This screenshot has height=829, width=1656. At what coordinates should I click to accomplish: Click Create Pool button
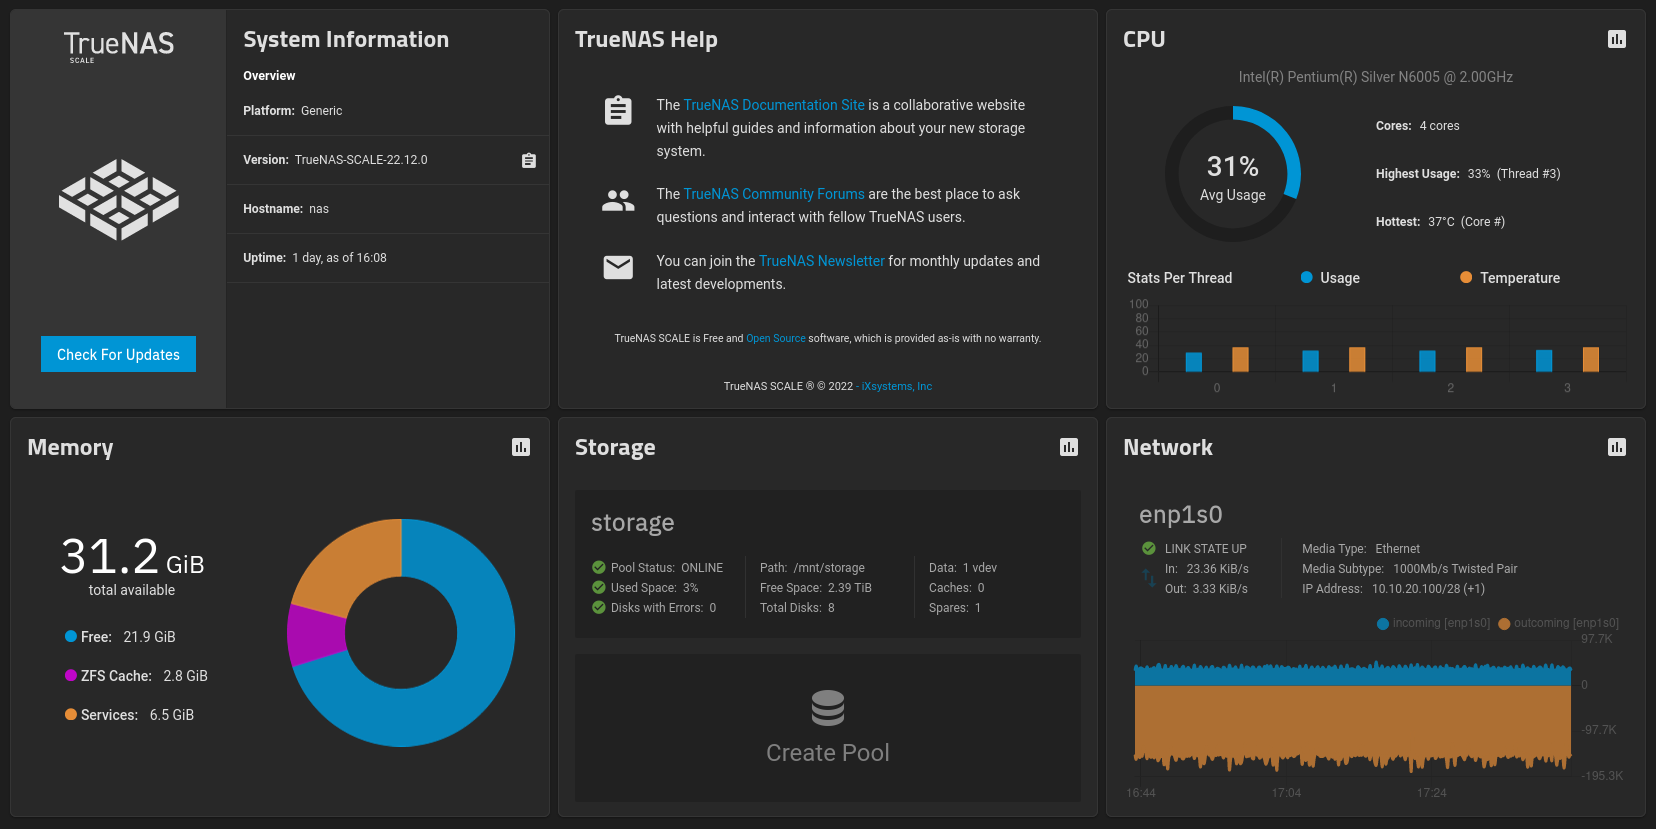(828, 728)
